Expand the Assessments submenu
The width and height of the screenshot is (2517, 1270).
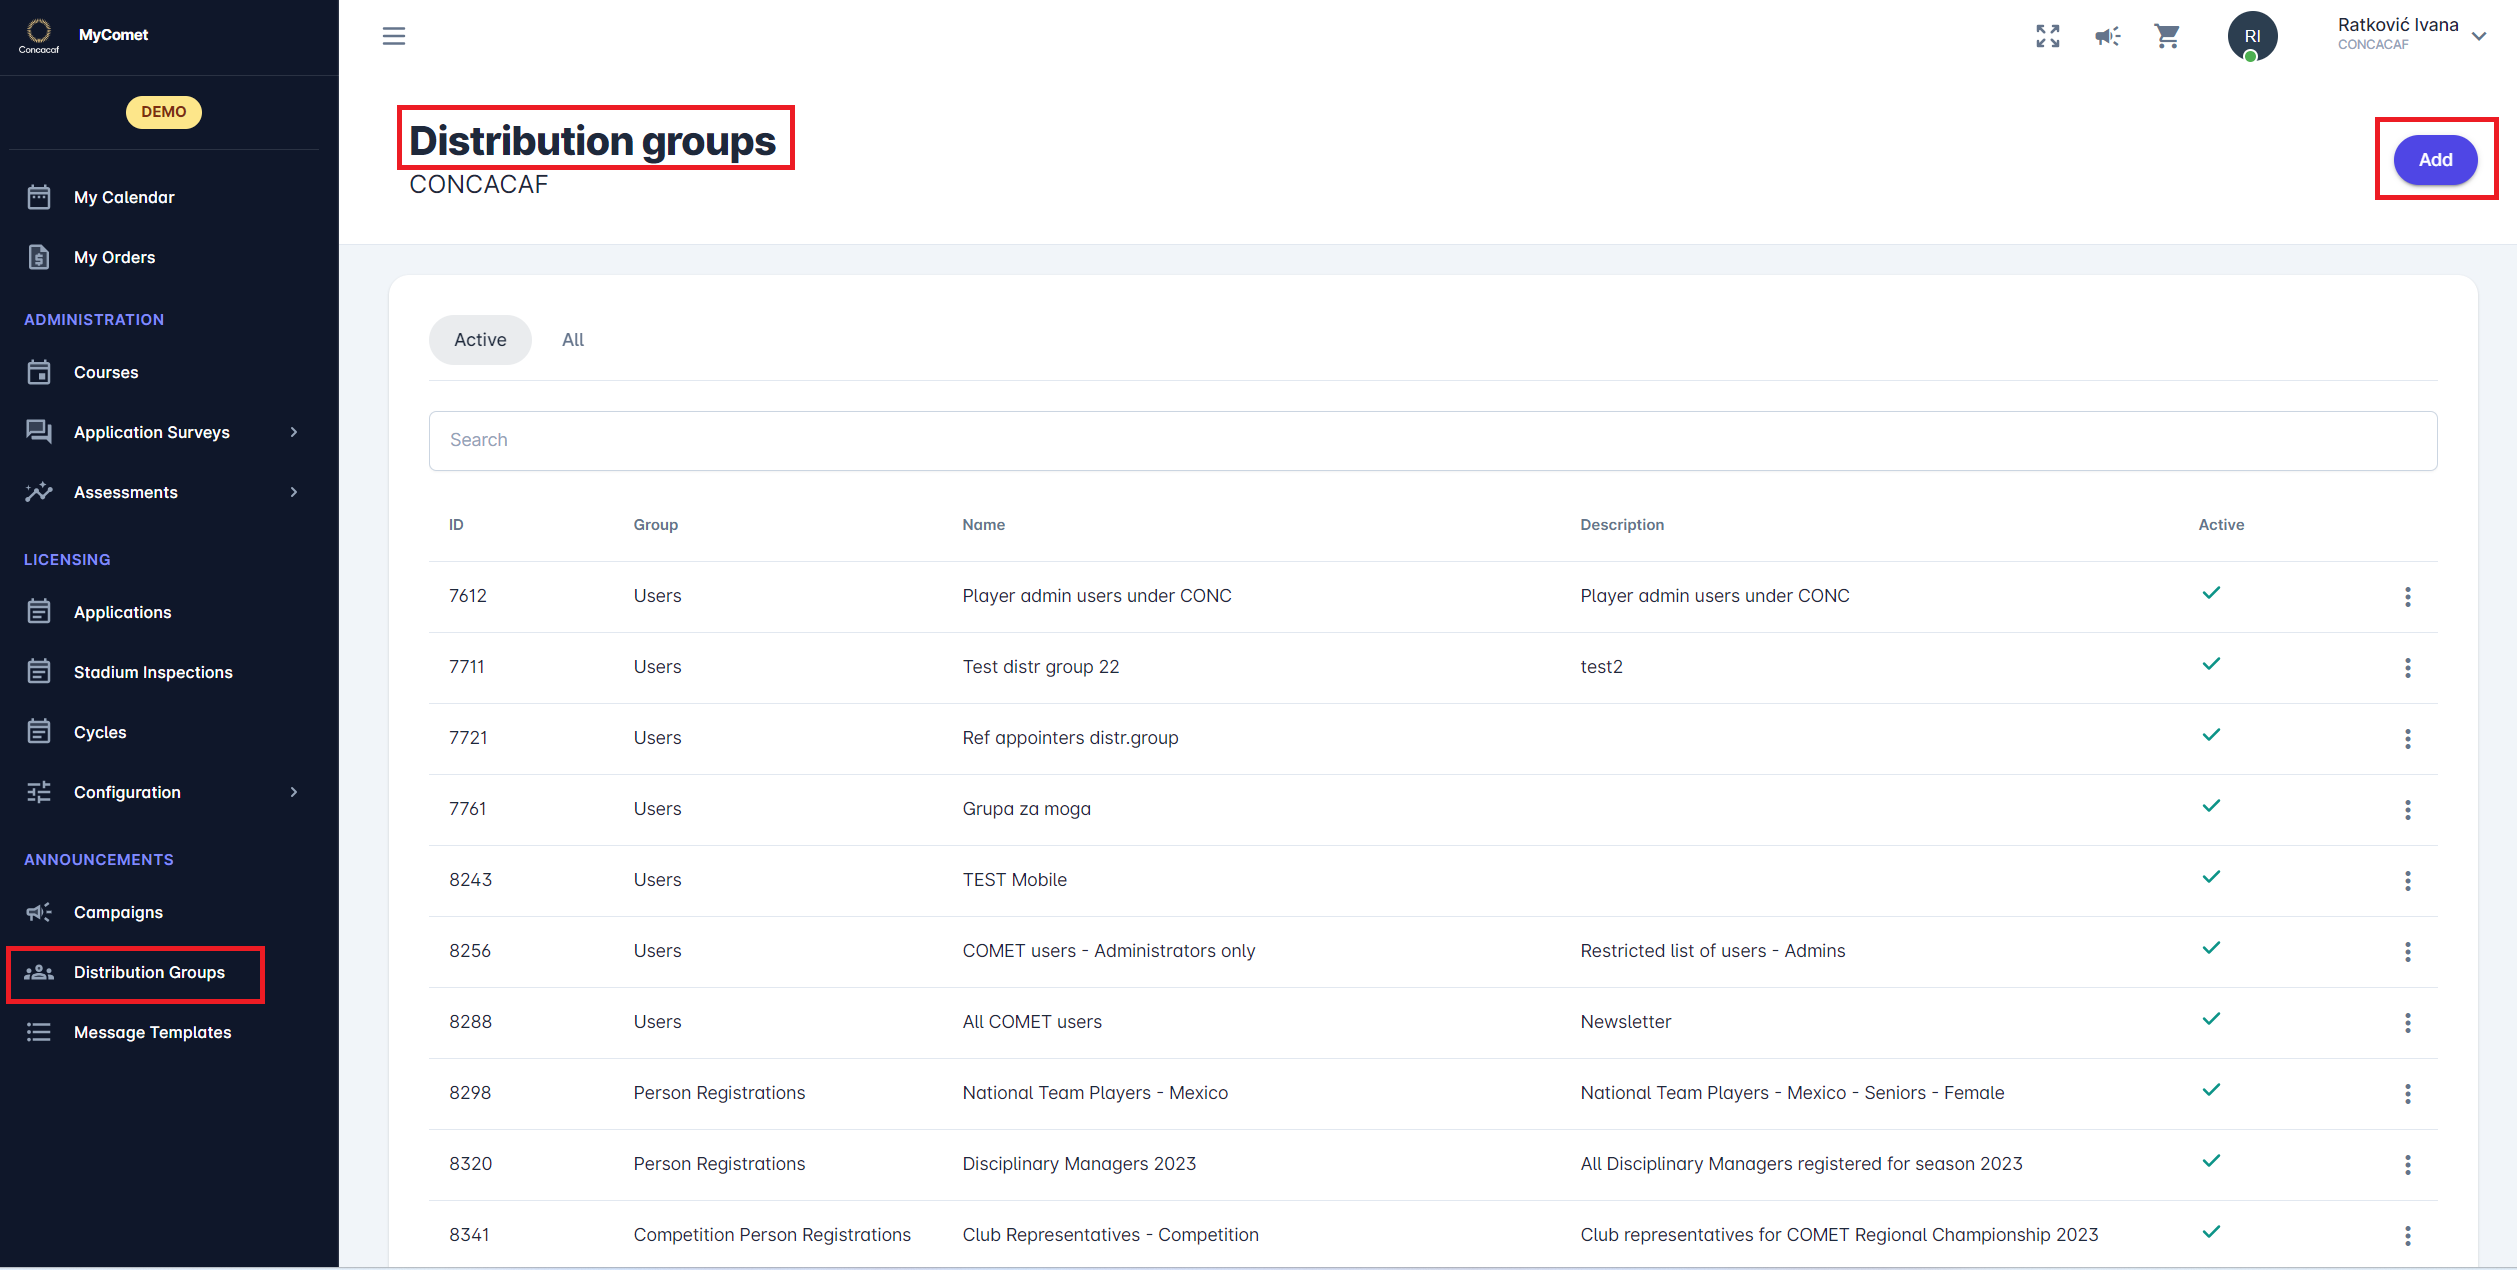pos(294,492)
